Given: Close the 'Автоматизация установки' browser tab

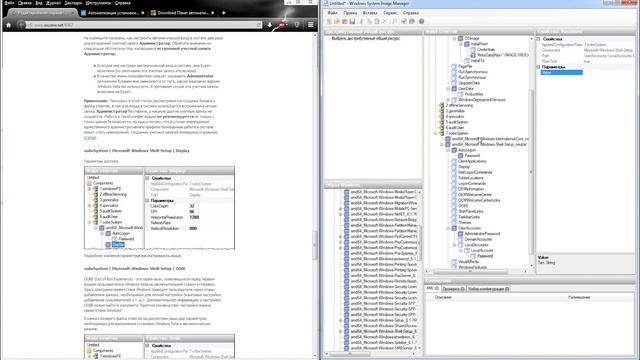Looking at the screenshot, I should click(x=142, y=13).
